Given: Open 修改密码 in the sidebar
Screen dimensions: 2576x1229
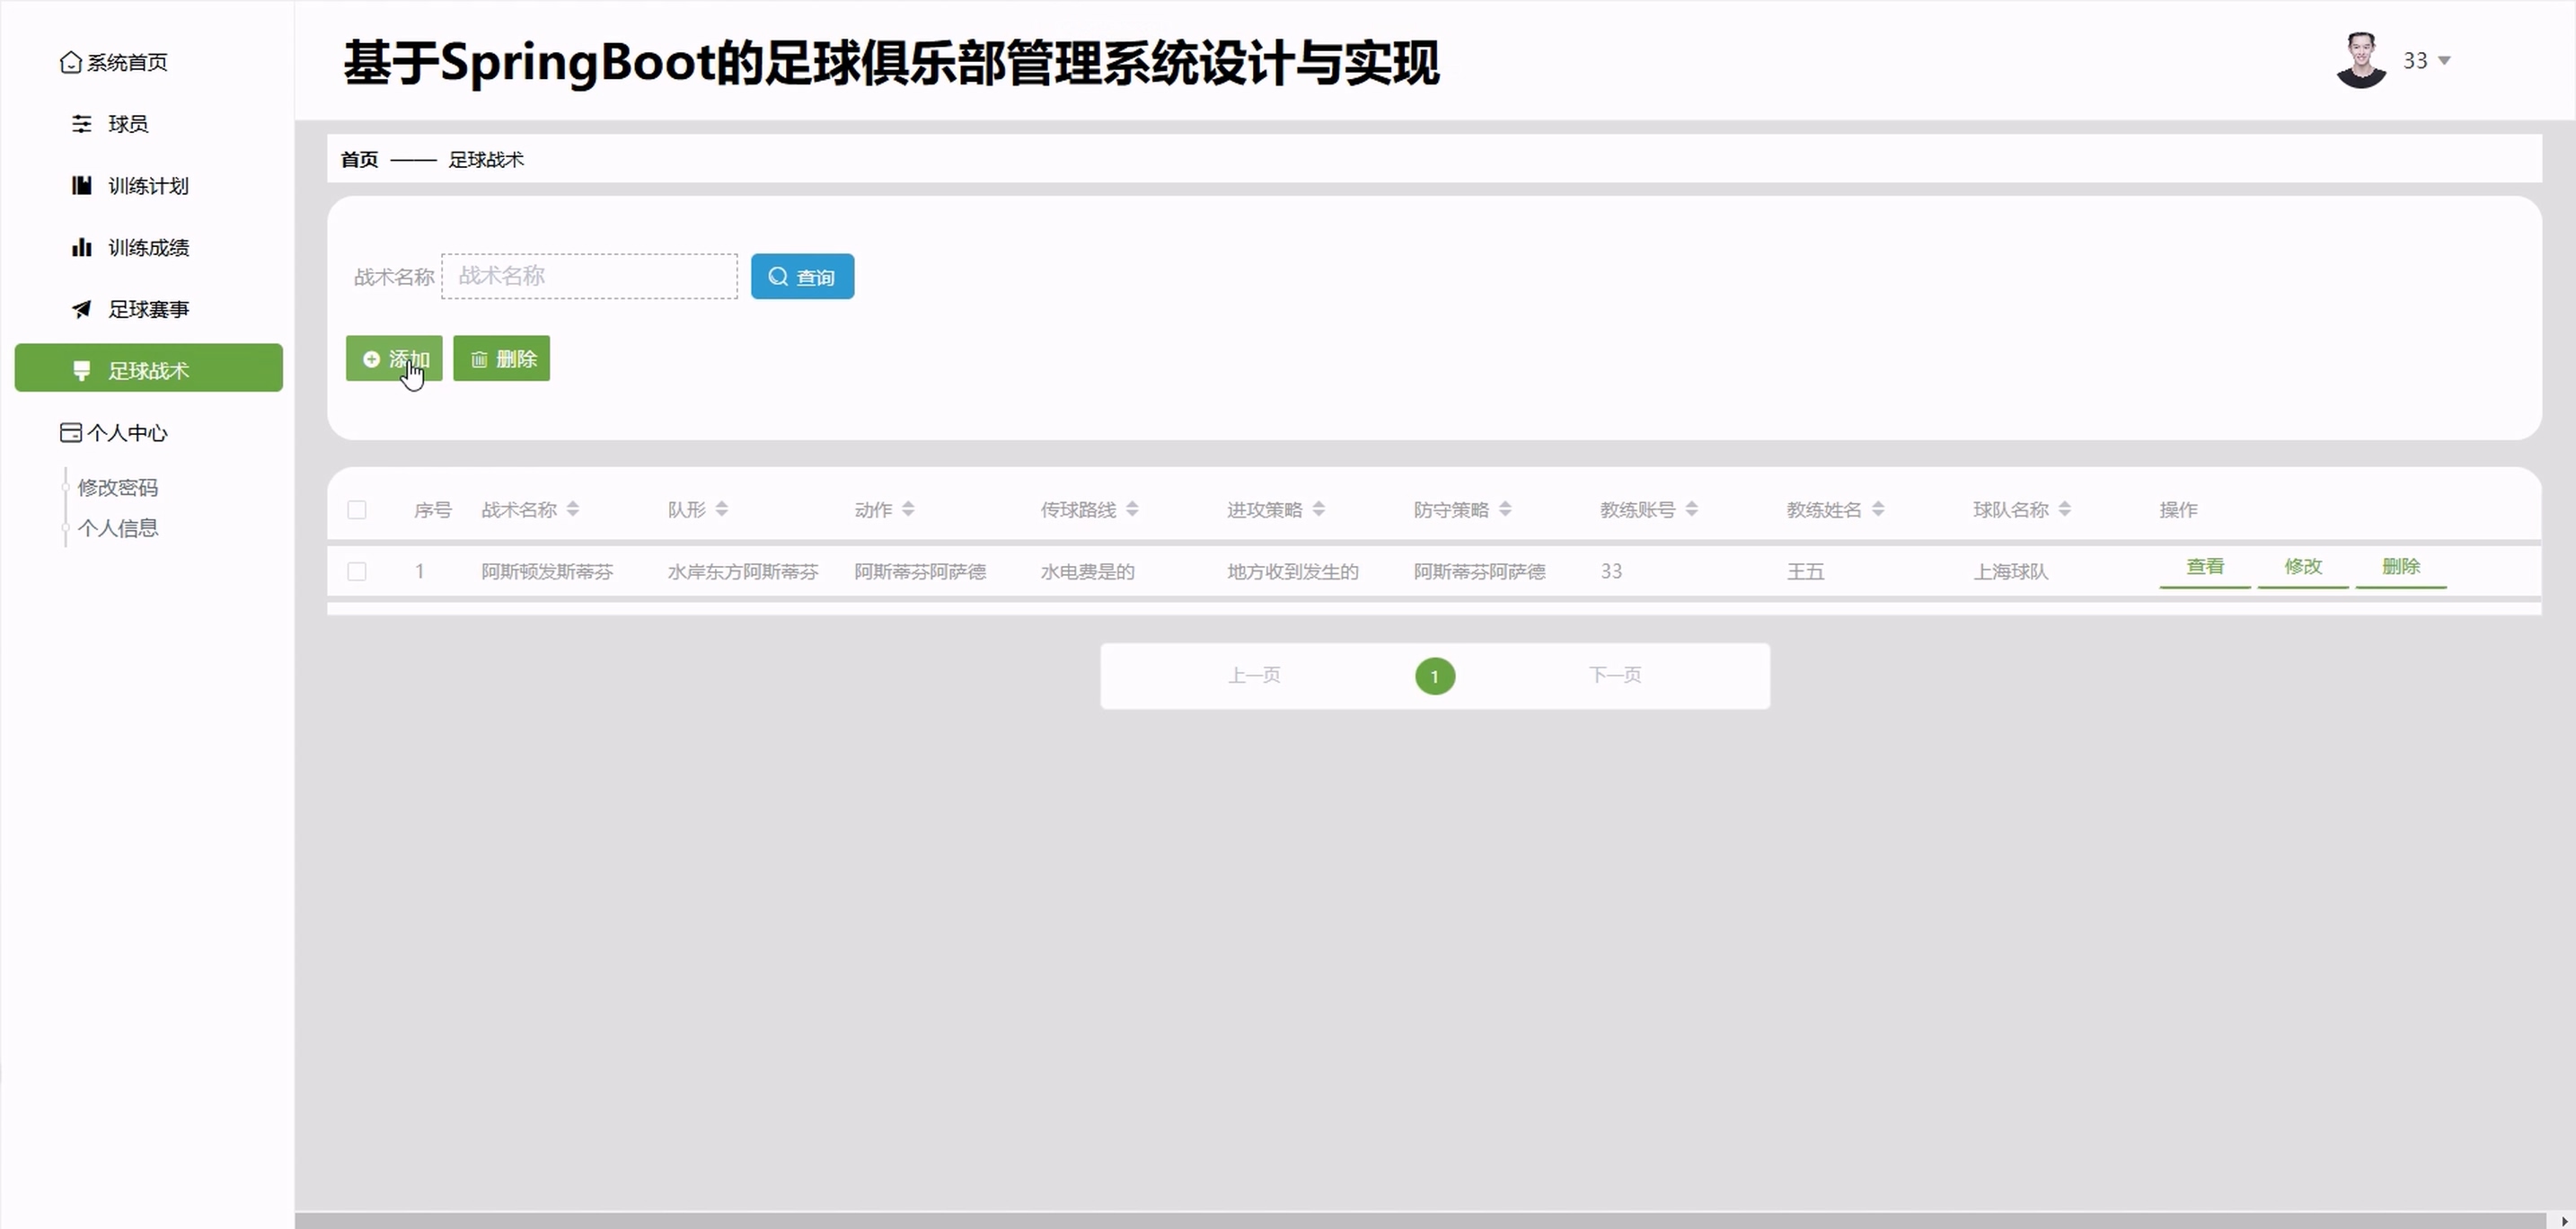Looking at the screenshot, I should tap(118, 488).
